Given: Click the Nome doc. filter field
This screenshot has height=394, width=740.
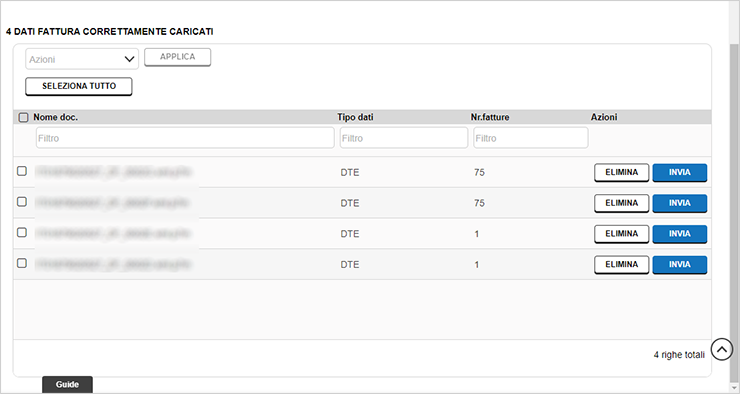Looking at the screenshot, I should (185, 138).
